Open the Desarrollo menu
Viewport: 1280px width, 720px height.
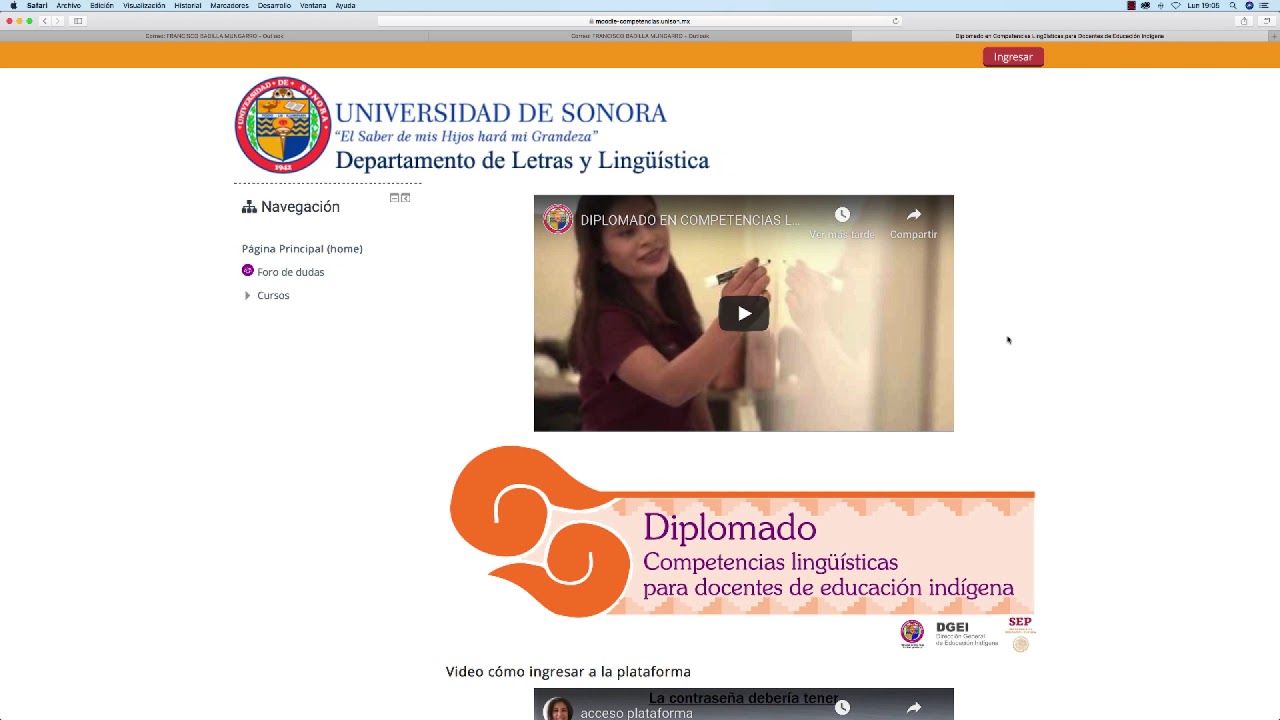(274, 6)
